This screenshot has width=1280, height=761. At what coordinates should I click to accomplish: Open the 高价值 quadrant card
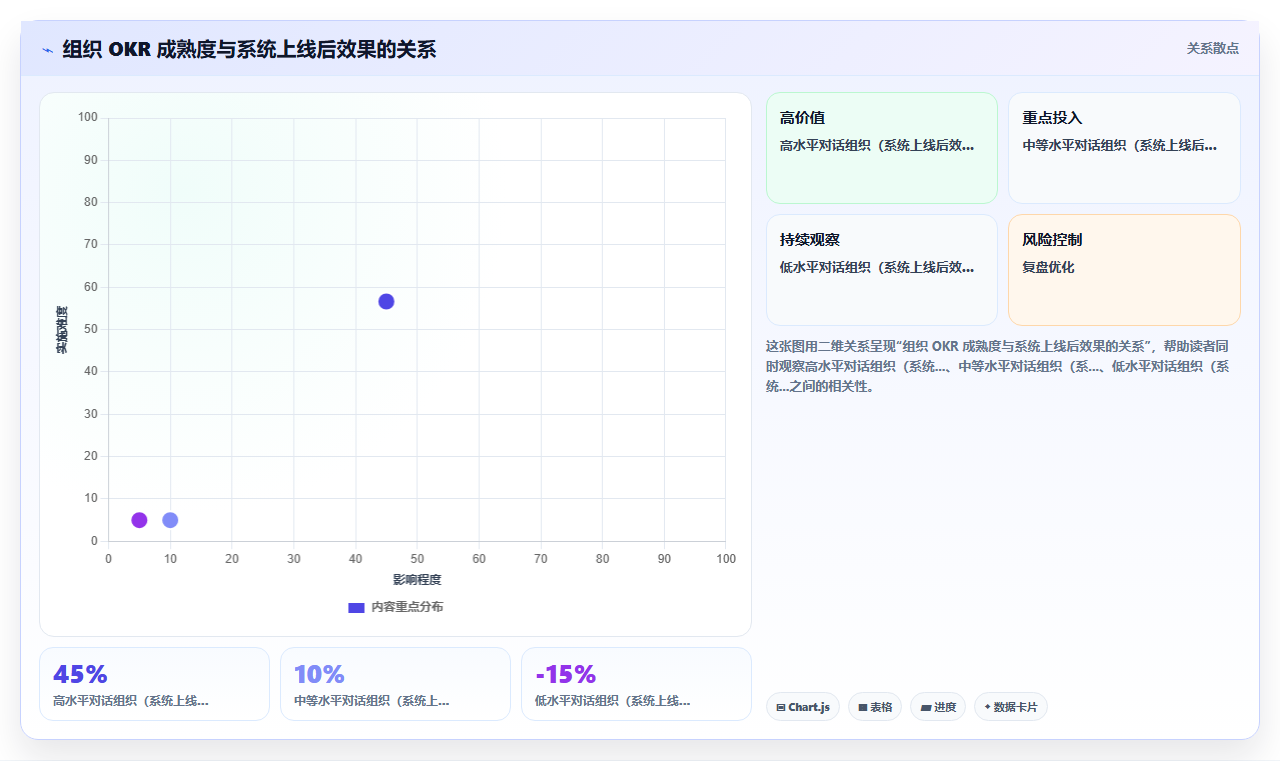click(x=882, y=148)
